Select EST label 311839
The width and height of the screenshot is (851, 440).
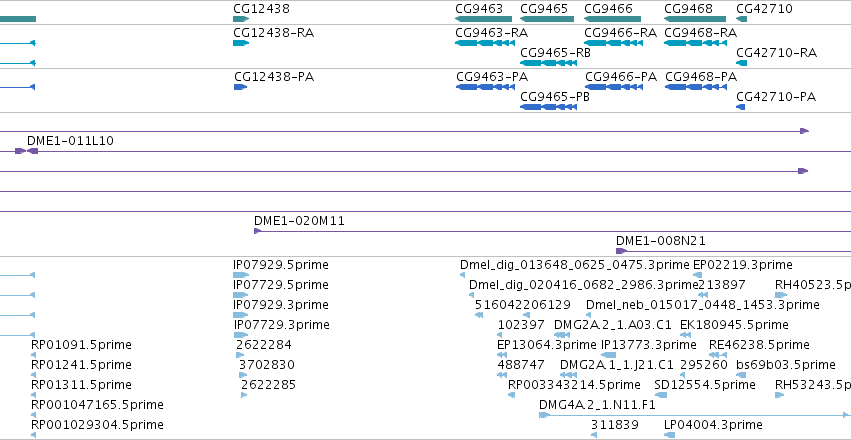(x=615, y=424)
